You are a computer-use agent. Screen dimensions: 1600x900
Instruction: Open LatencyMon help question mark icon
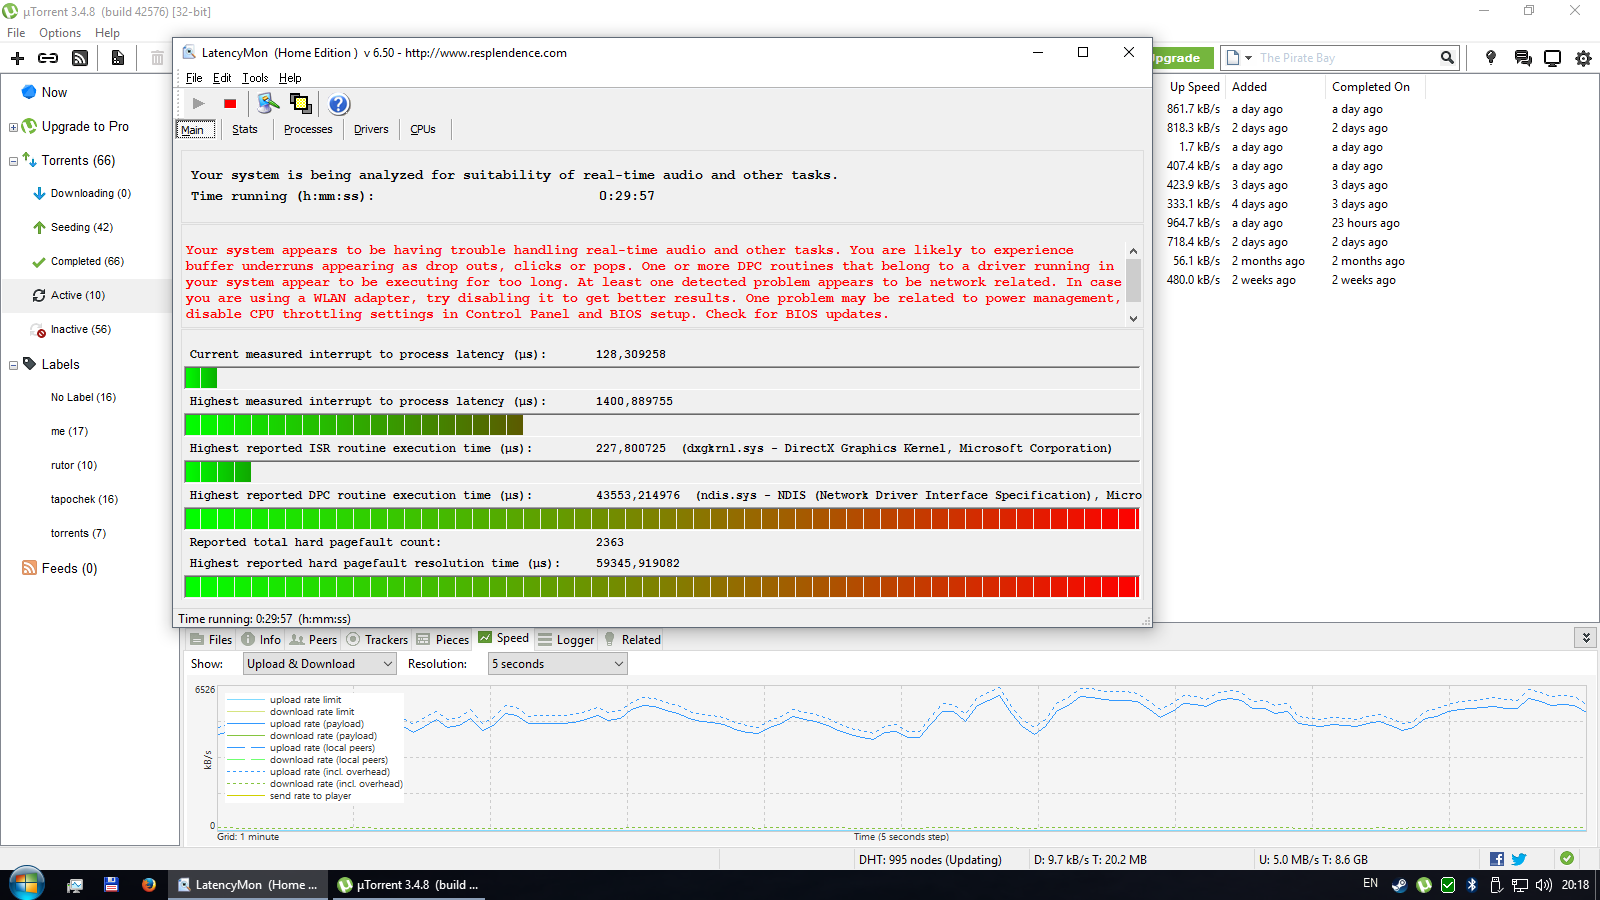click(x=339, y=104)
